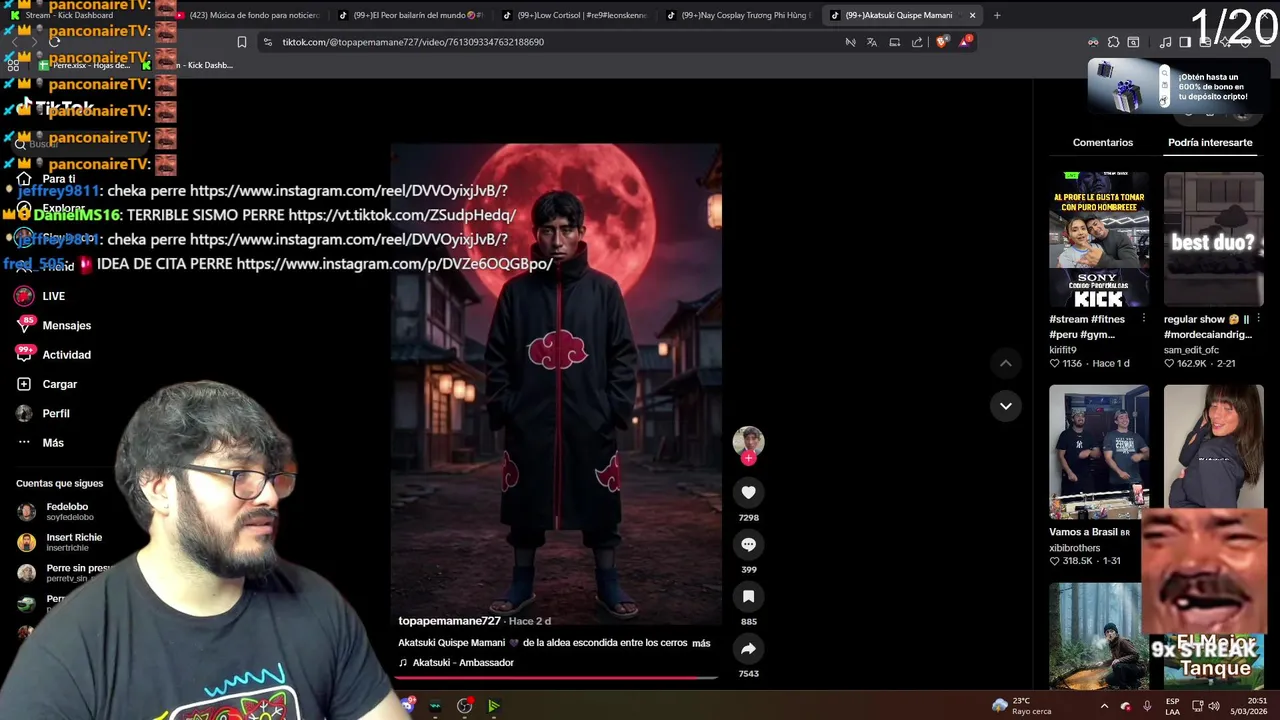Open kirifit9 stream fitness video thumbnail
The height and width of the screenshot is (720, 1280).
[x=1099, y=239]
